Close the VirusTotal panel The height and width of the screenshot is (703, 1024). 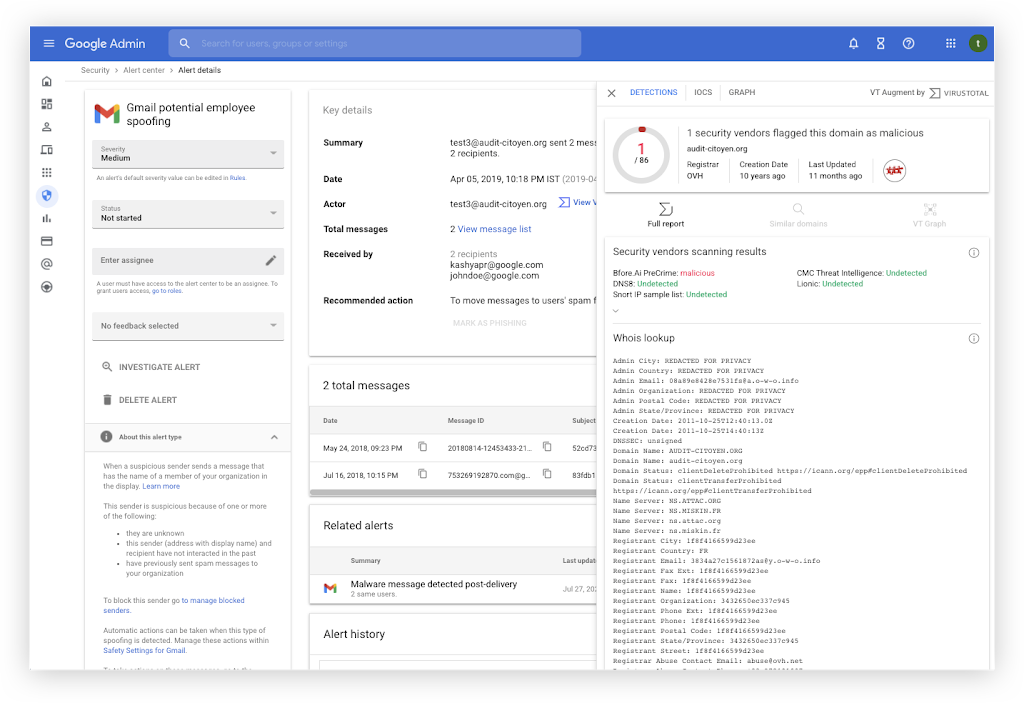[x=611, y=93]
